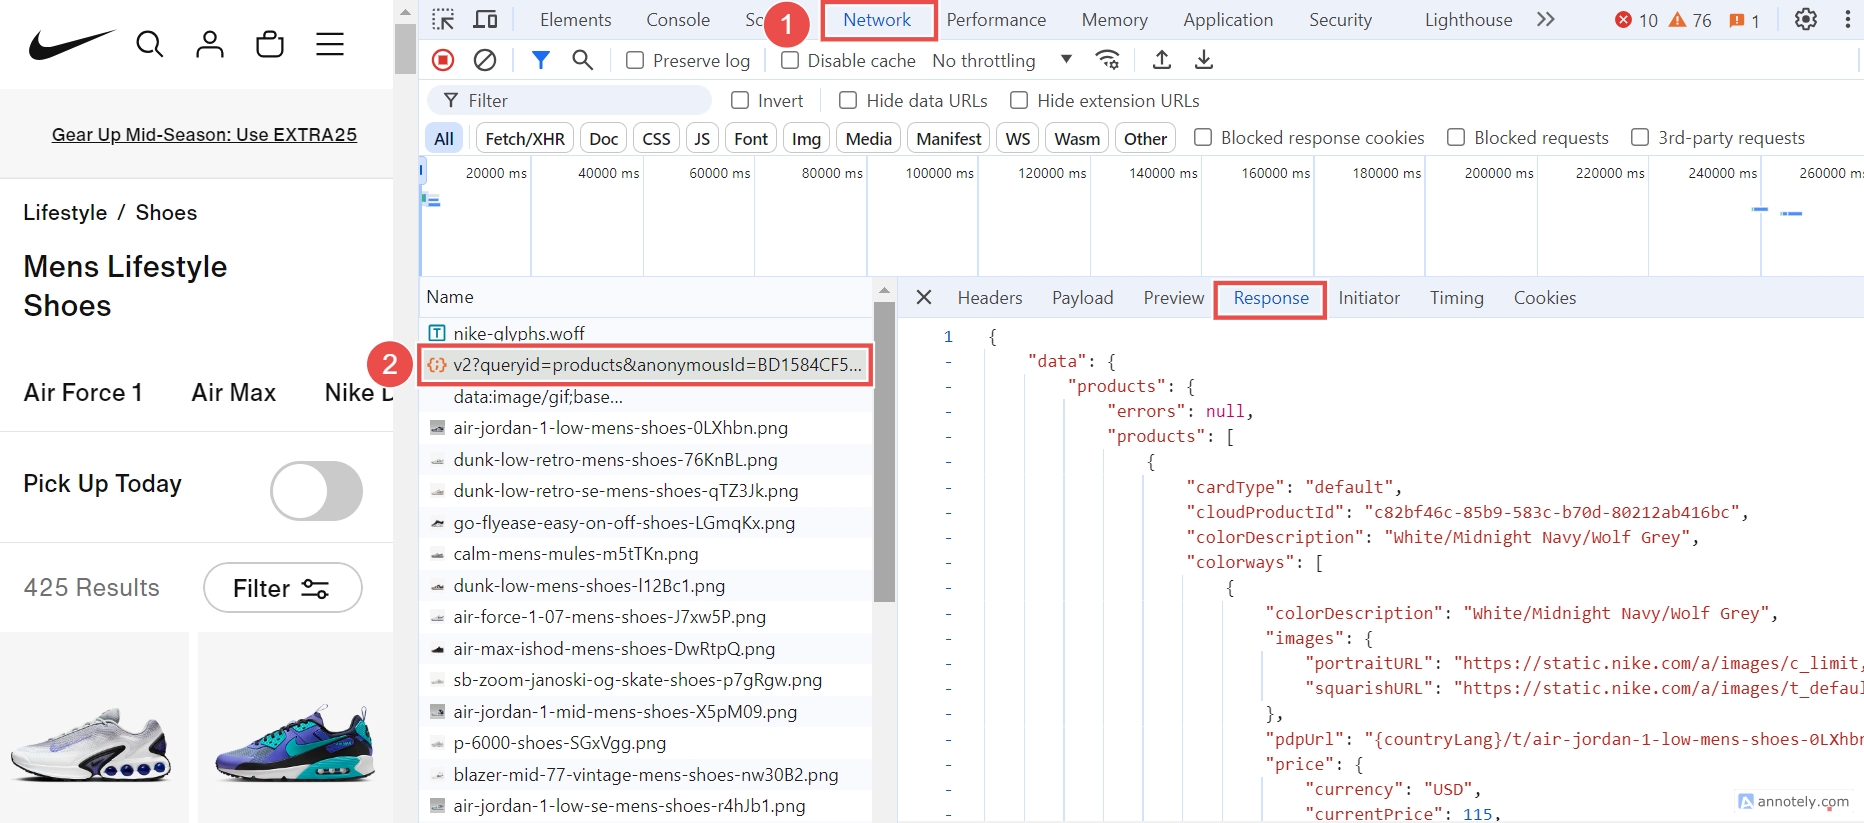Click the request list scrollbar thumb
1864x823 pixels.
point(884,450)
